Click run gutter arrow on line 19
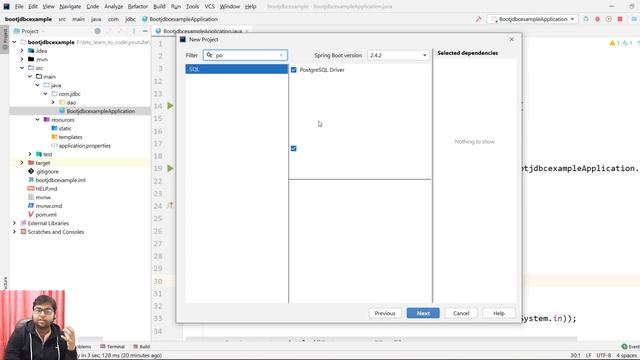The image size is (640, 360). point(170,168)
